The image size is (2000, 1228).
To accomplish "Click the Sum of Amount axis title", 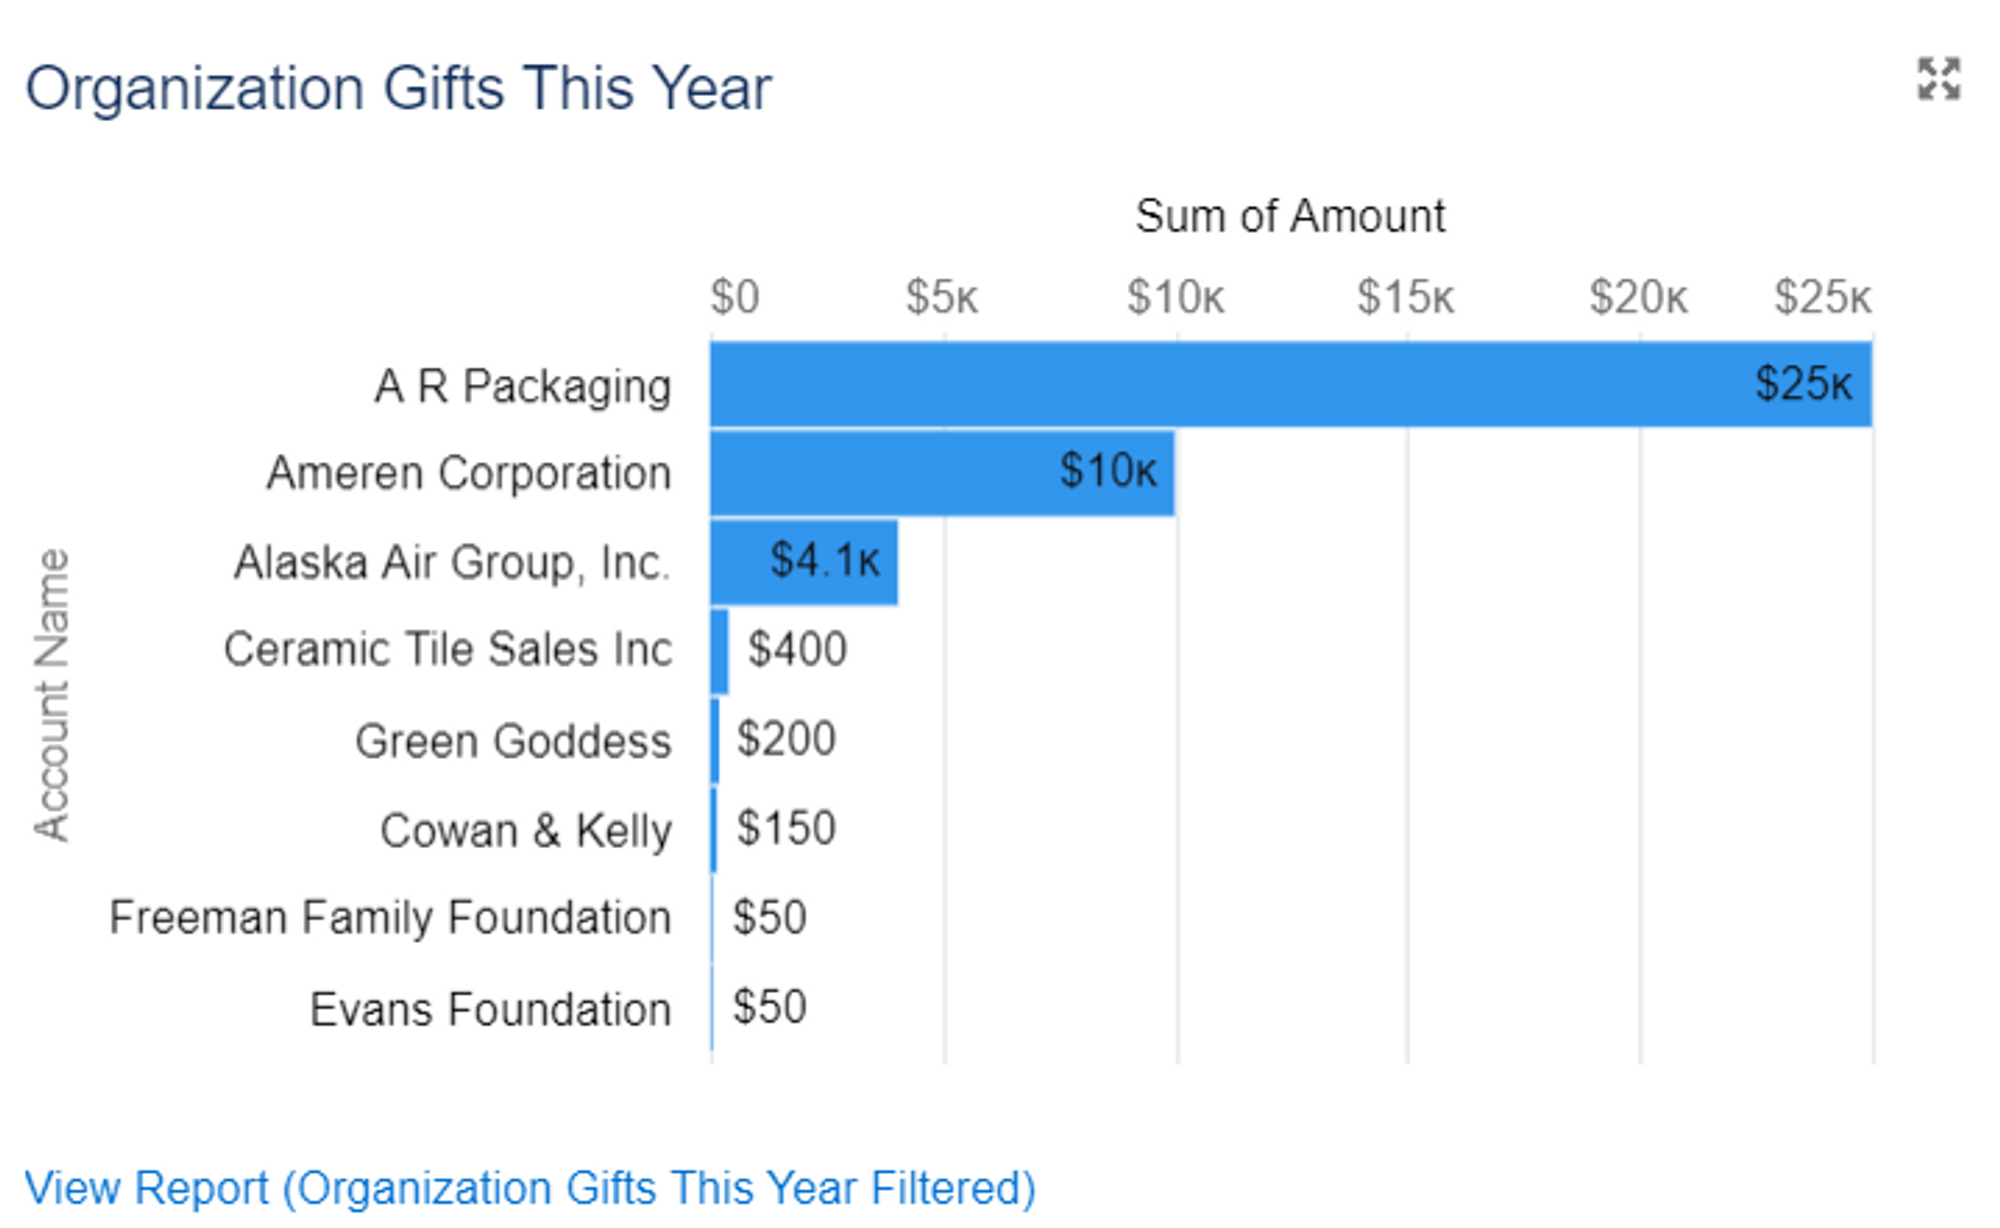I will tap(1289, 216).
